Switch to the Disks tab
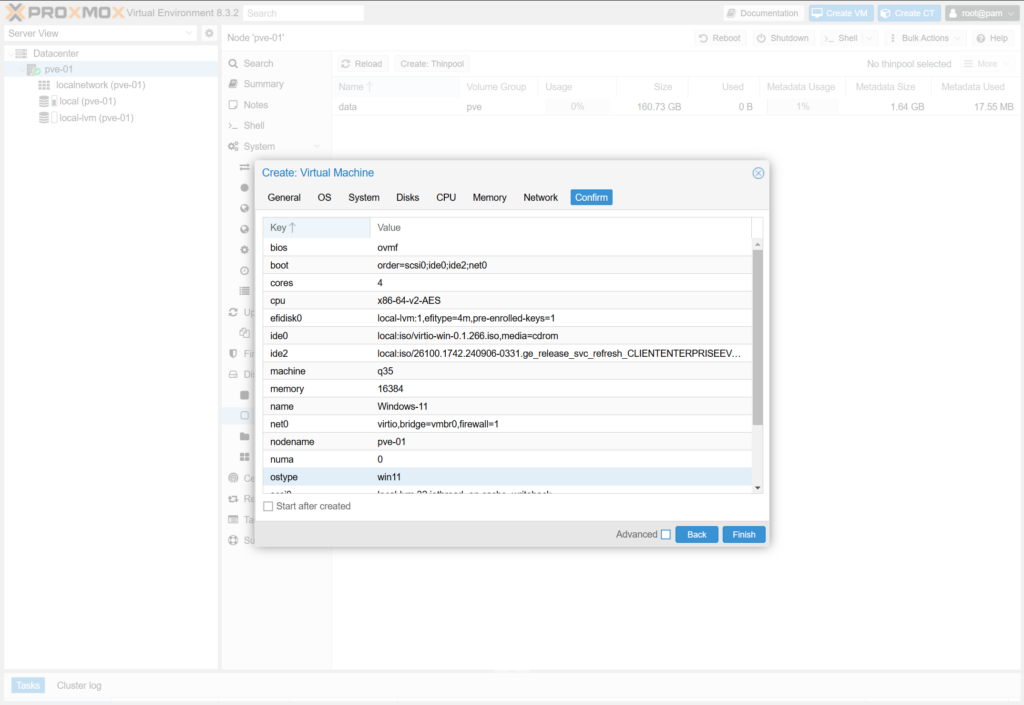This screenshot has height=705, width=1024. tap(407, 198)
